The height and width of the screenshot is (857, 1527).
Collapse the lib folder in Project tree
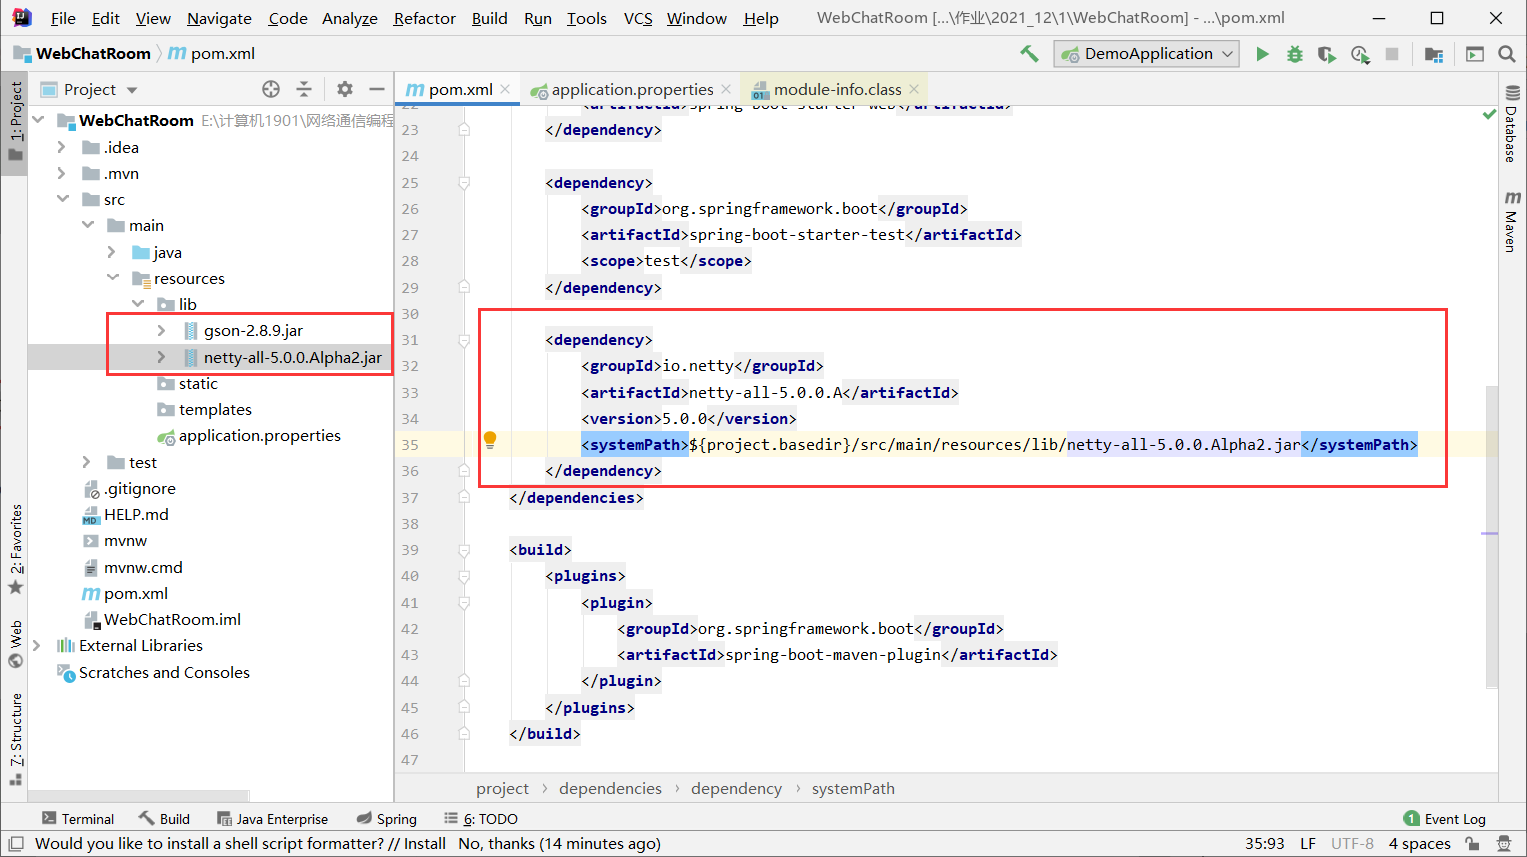click(137, 304)
